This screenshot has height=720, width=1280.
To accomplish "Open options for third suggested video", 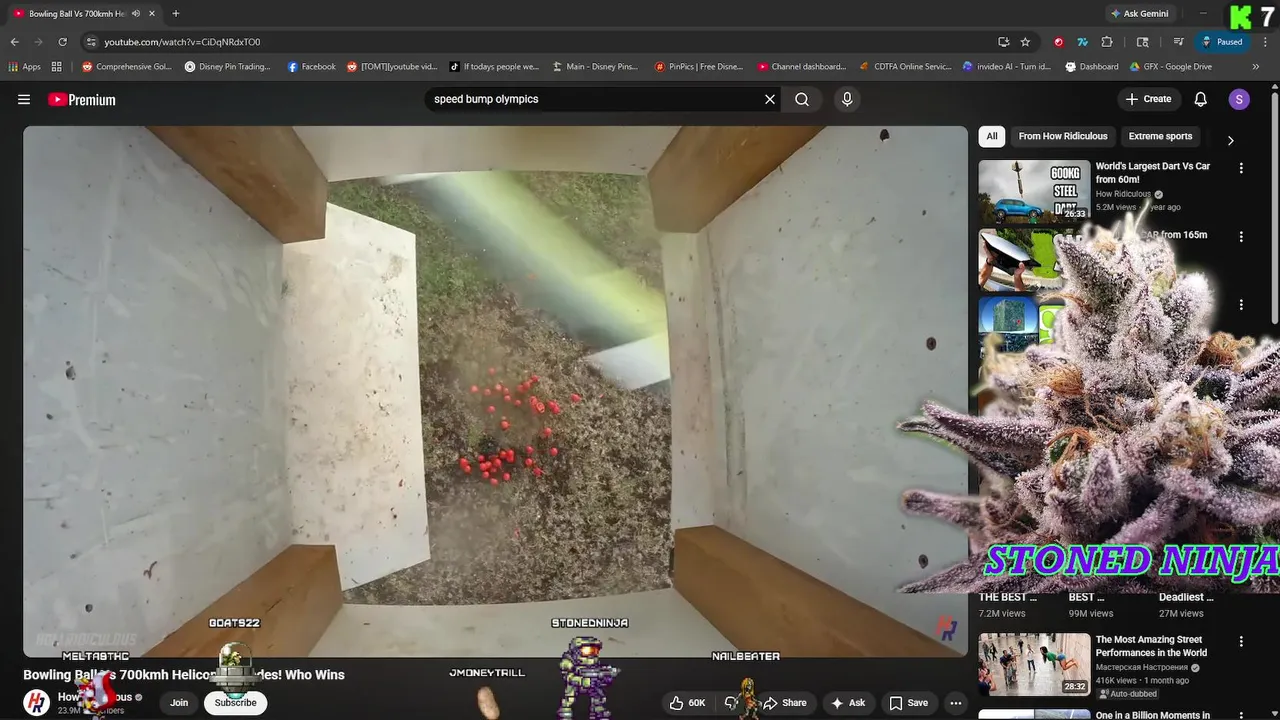I will [x=1241, y=304].
